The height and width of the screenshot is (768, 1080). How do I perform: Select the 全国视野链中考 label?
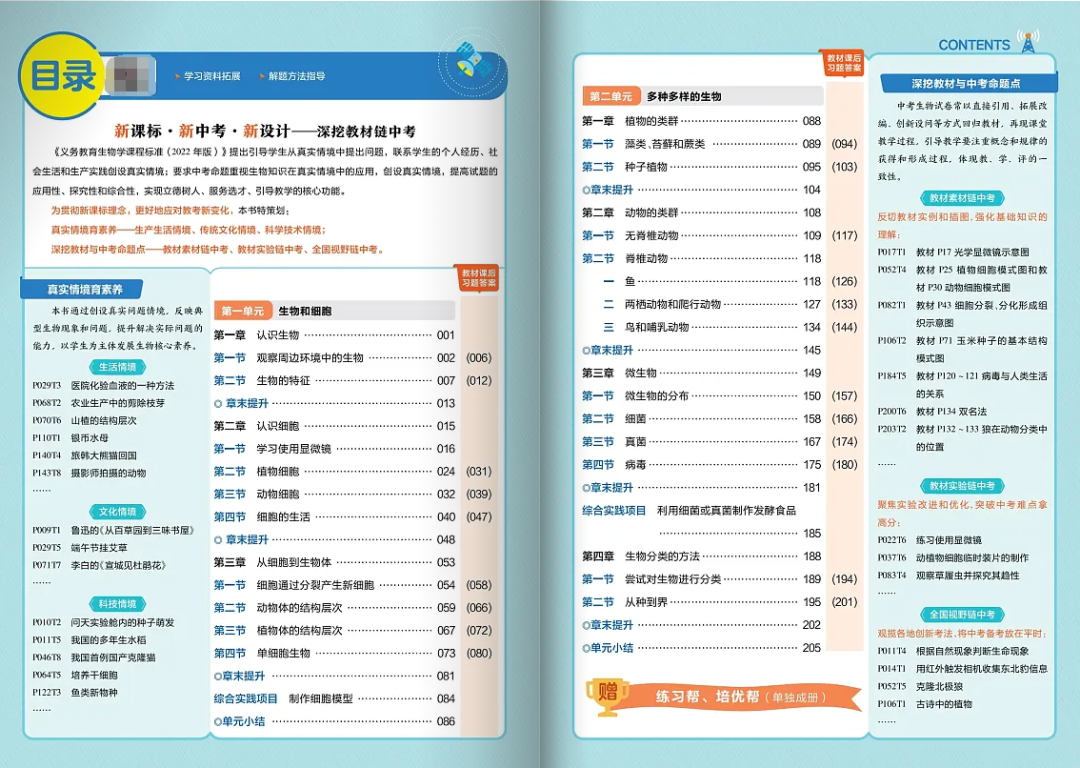pyautogui.click(x=962, y=614)
